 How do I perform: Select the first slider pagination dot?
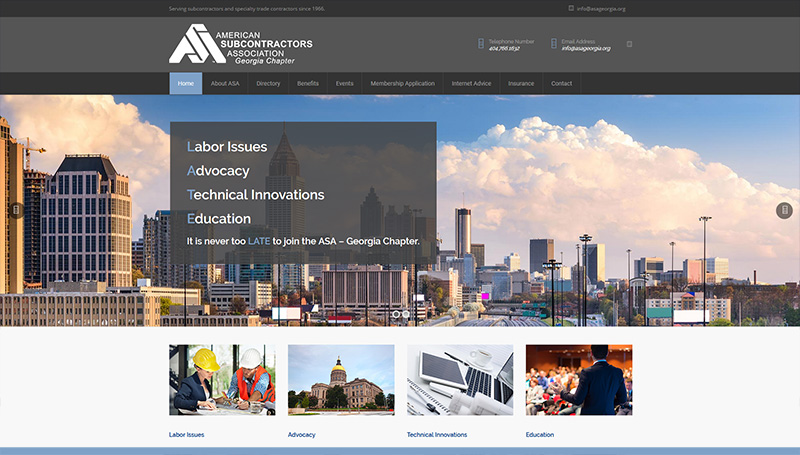tap(396, 314)
